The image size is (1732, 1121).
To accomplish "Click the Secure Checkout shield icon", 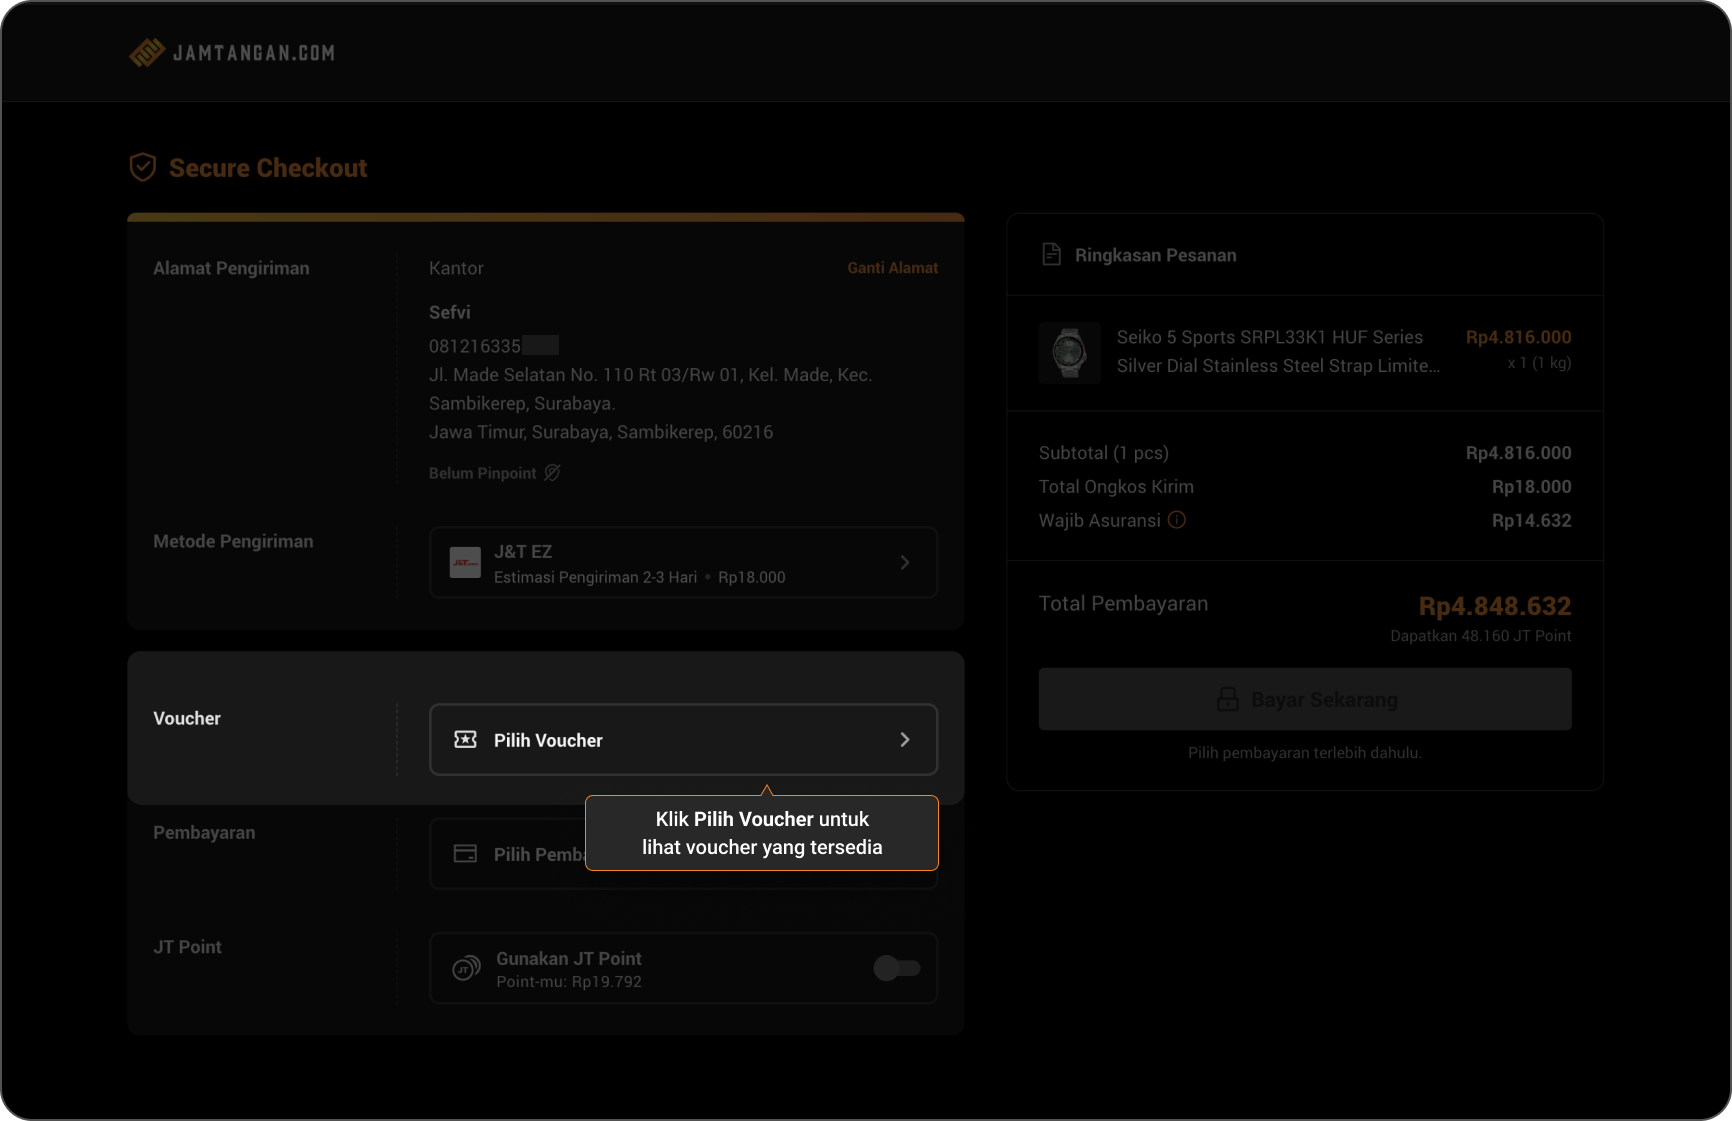I will pos(143,167).
